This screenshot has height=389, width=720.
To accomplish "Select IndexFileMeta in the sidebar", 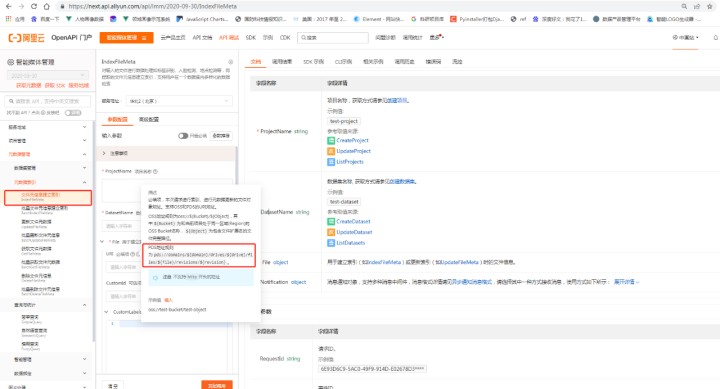I will [48, 197].
